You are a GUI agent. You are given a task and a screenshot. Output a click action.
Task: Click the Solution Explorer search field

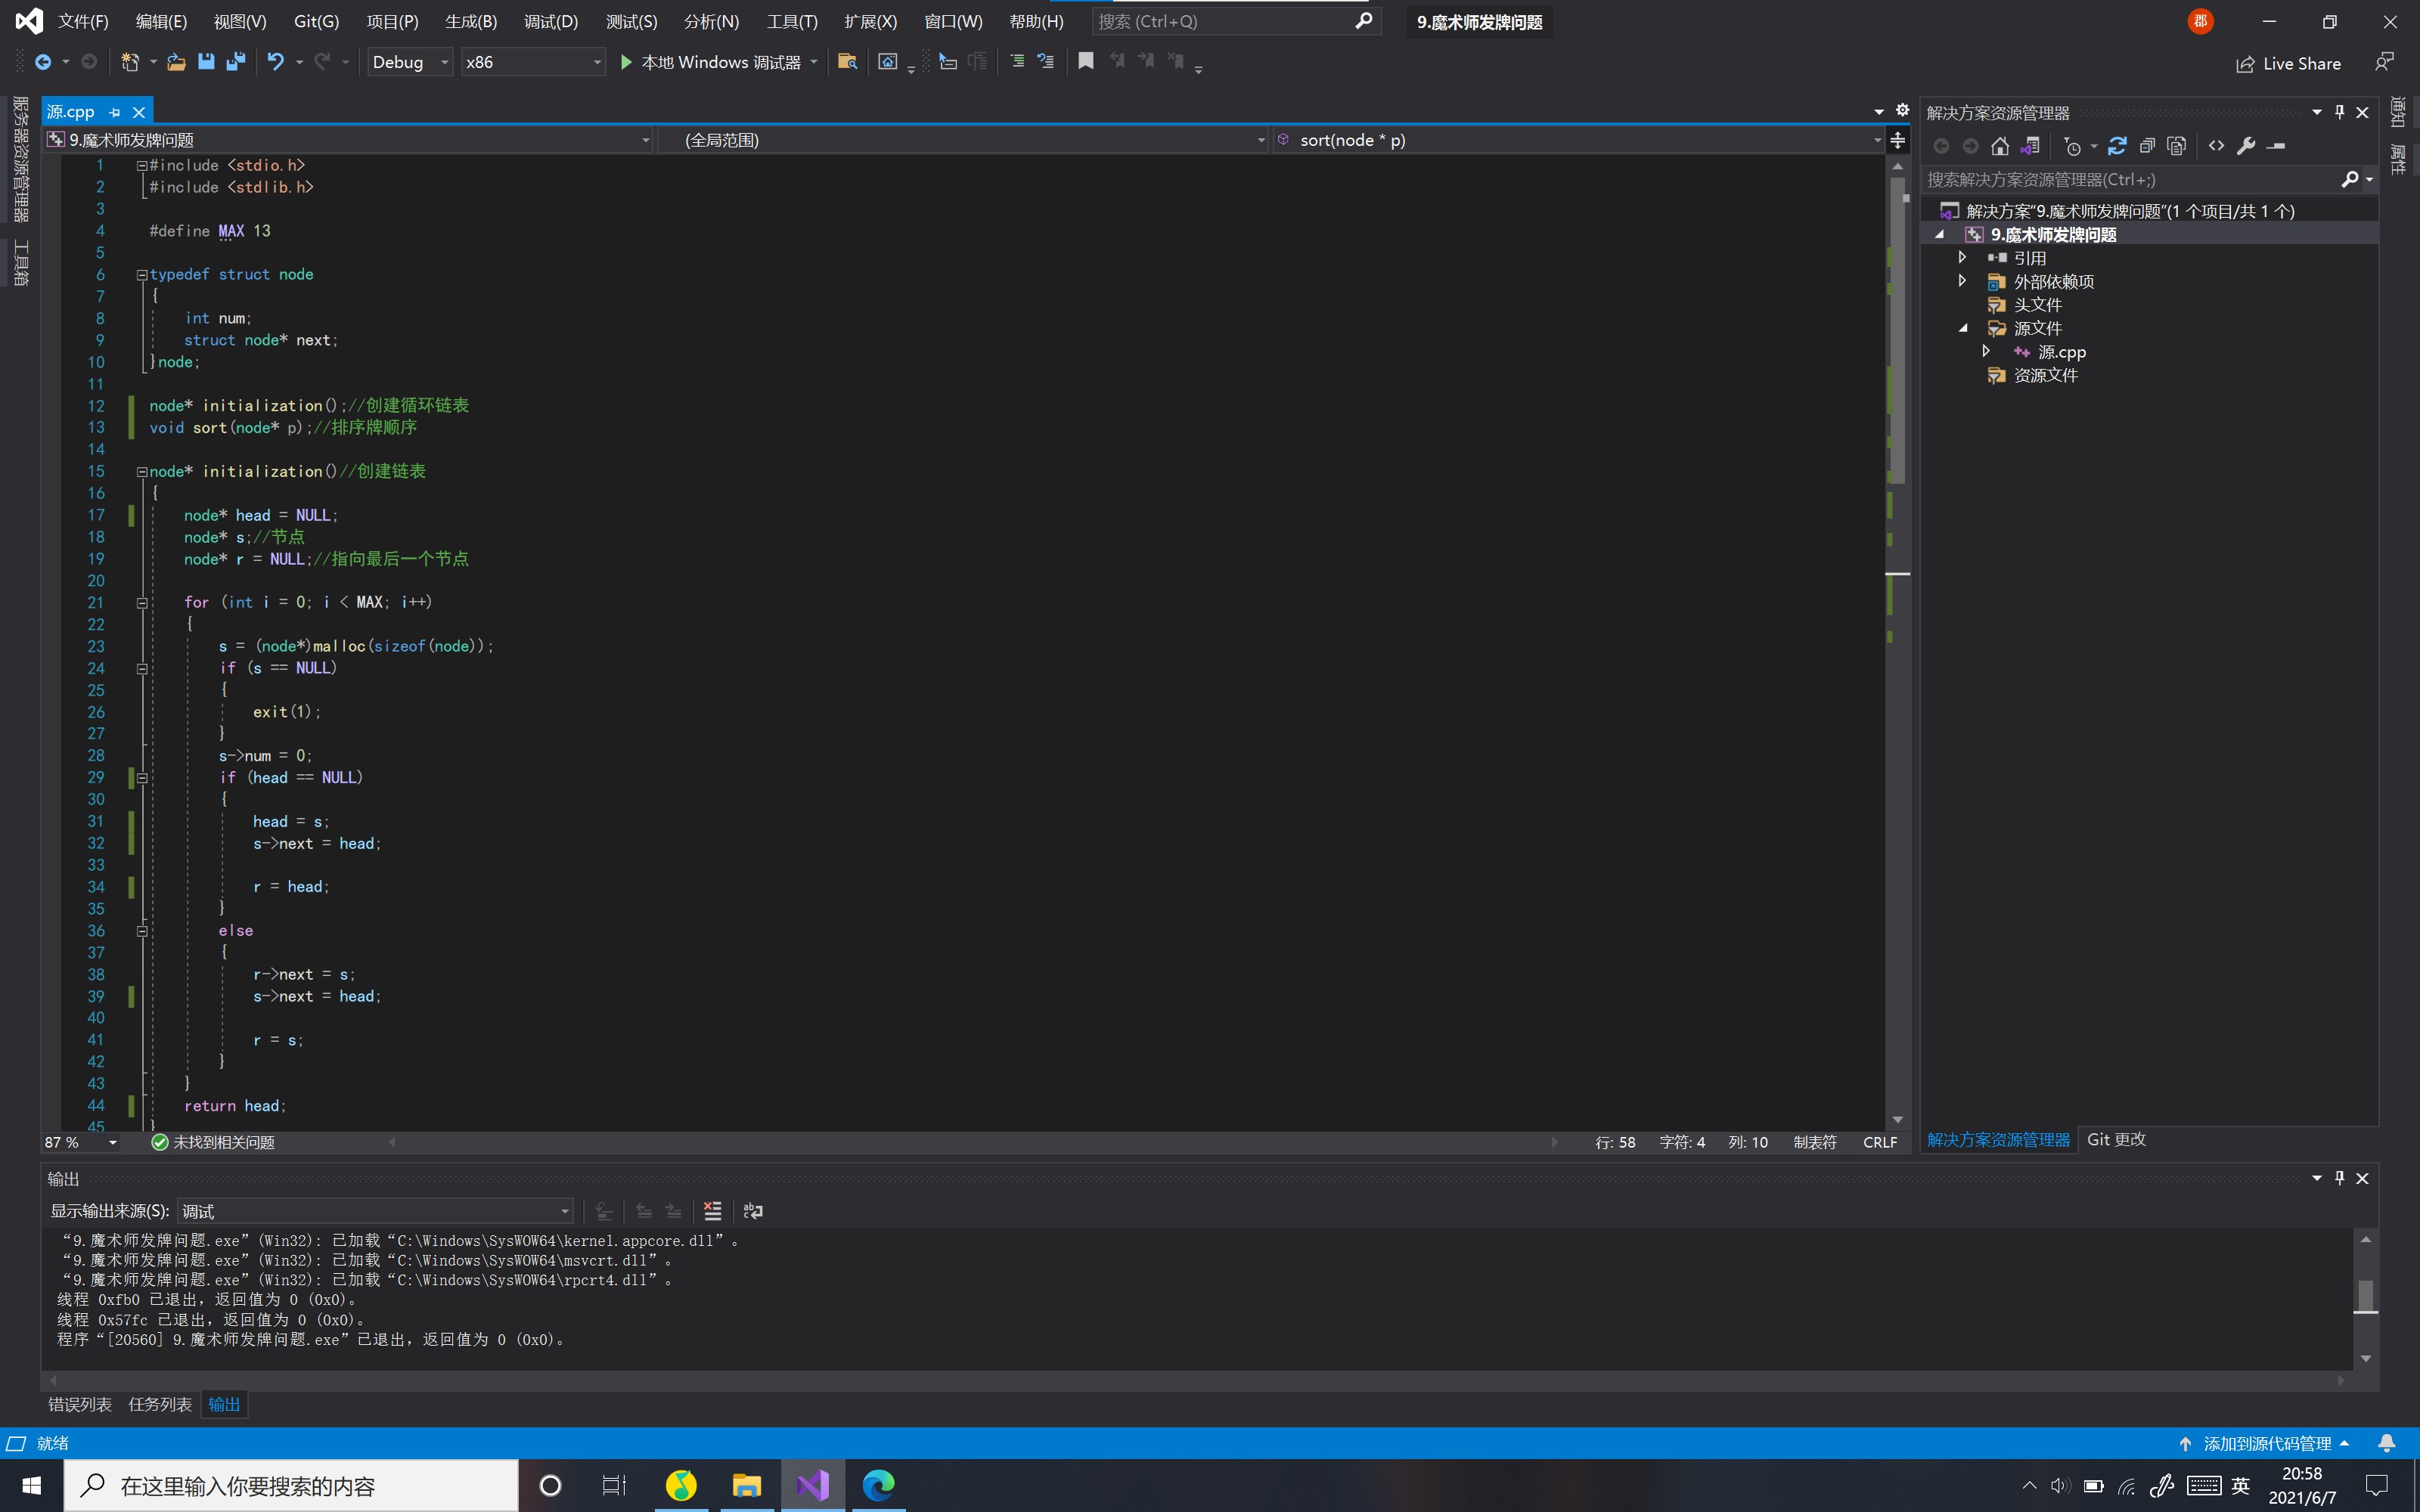click(x=2140, y=179)
